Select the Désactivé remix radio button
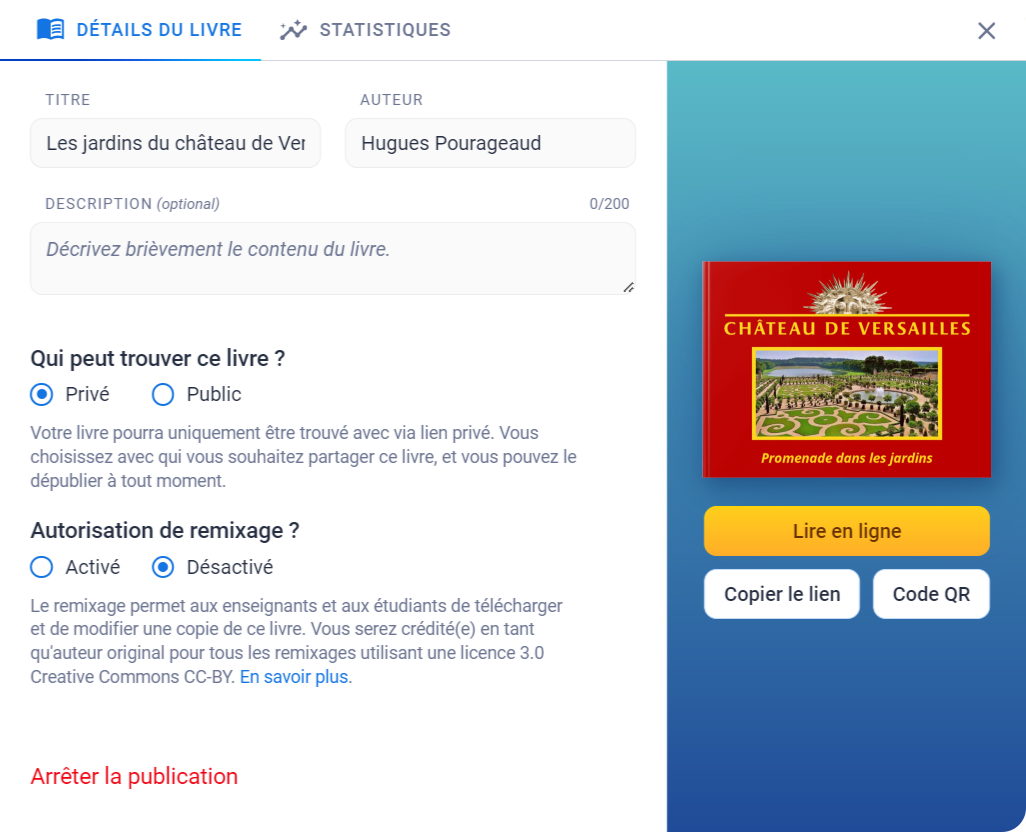1026x832 pixels. tap(163, 567)
